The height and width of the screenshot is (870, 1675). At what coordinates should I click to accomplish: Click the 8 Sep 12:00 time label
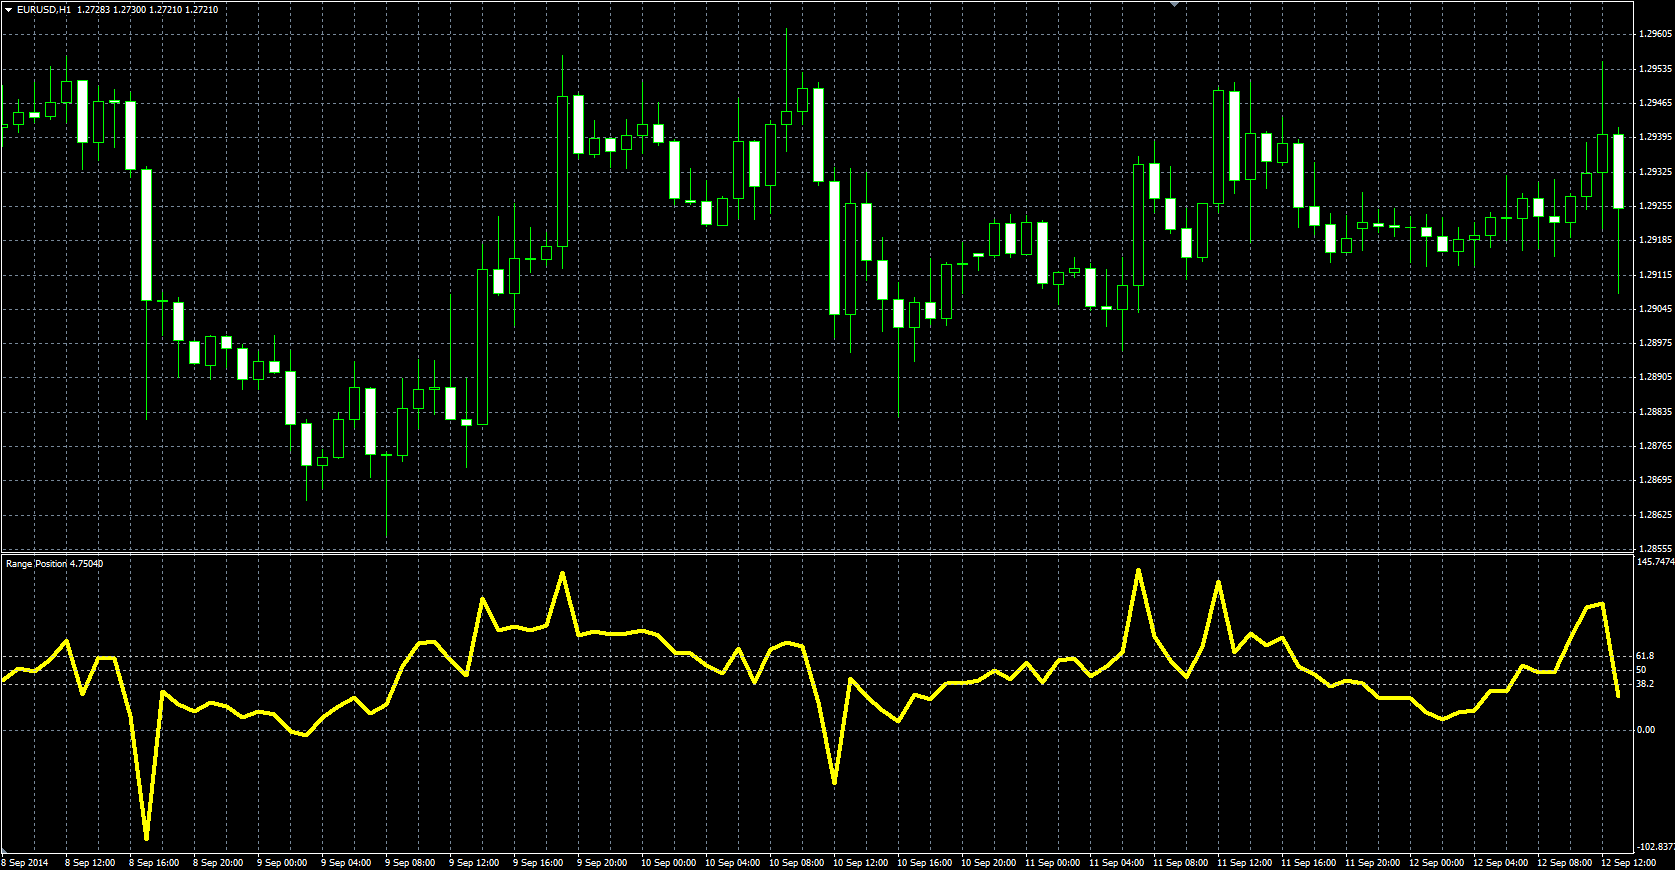90,862
